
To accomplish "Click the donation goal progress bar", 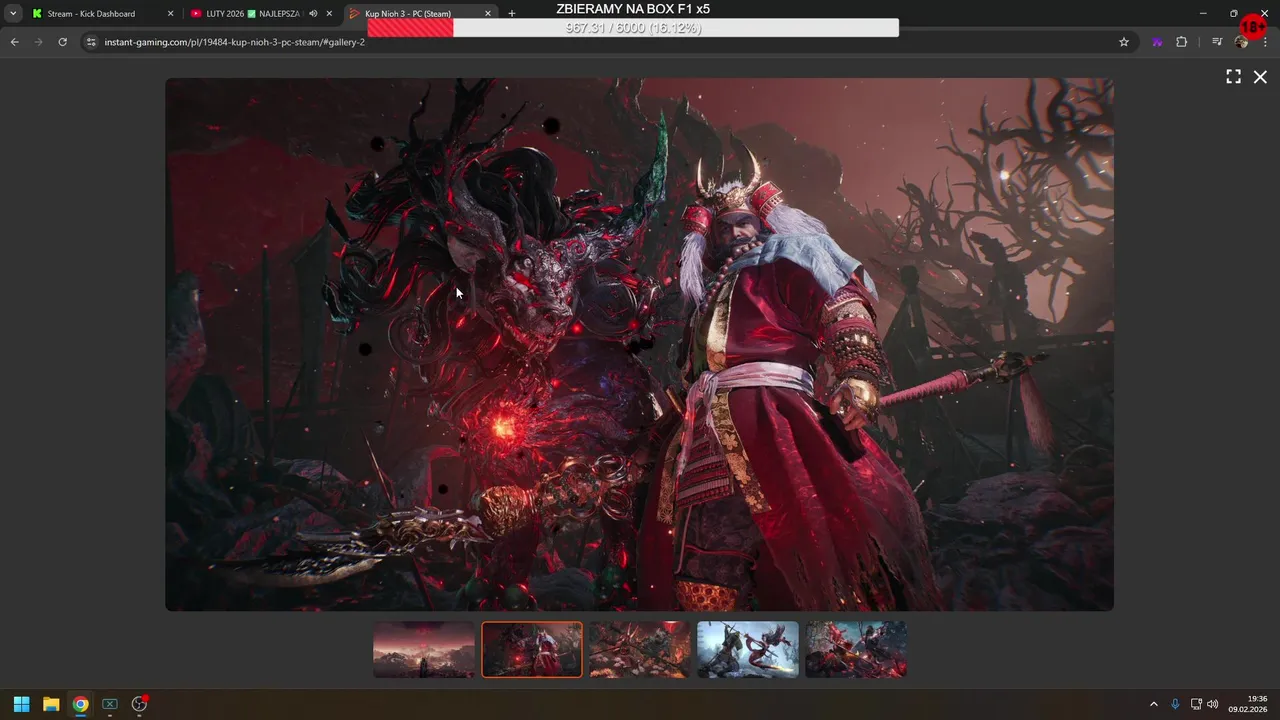I will click(633, 28).
